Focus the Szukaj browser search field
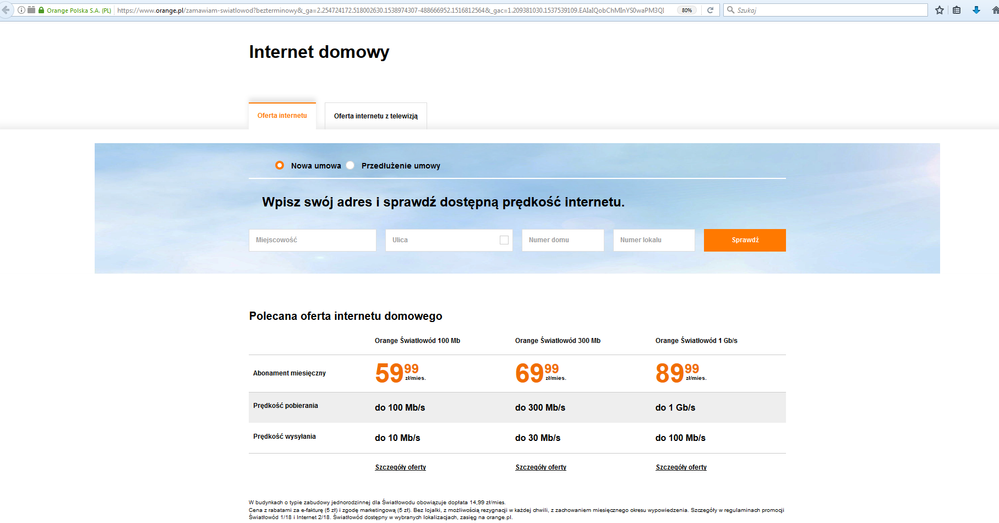This screenshot has width=999, height=523. click(825, 10)
